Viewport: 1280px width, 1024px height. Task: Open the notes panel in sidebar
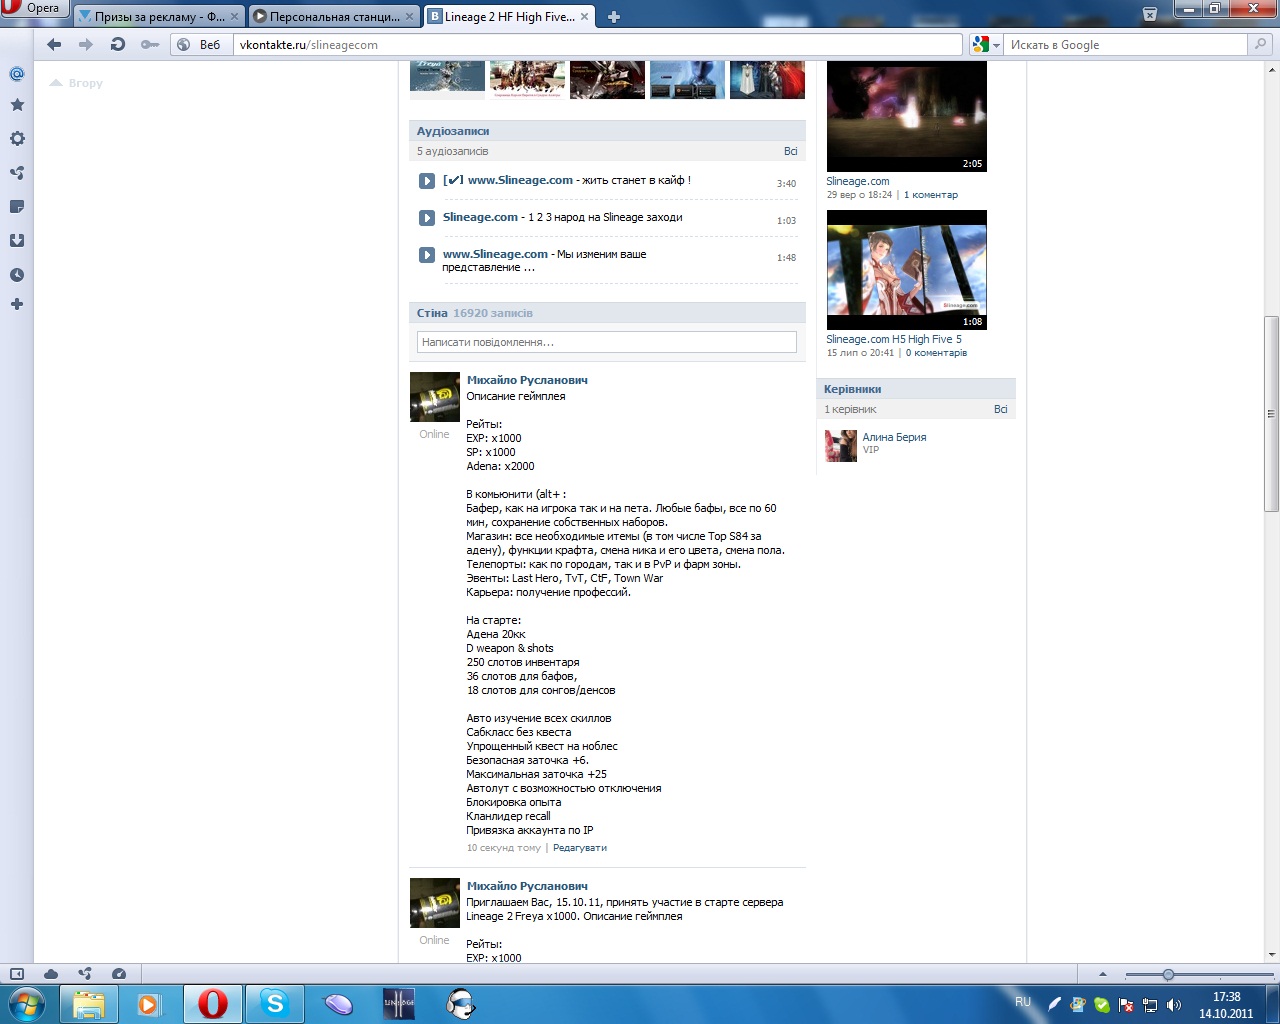[17, 207]
